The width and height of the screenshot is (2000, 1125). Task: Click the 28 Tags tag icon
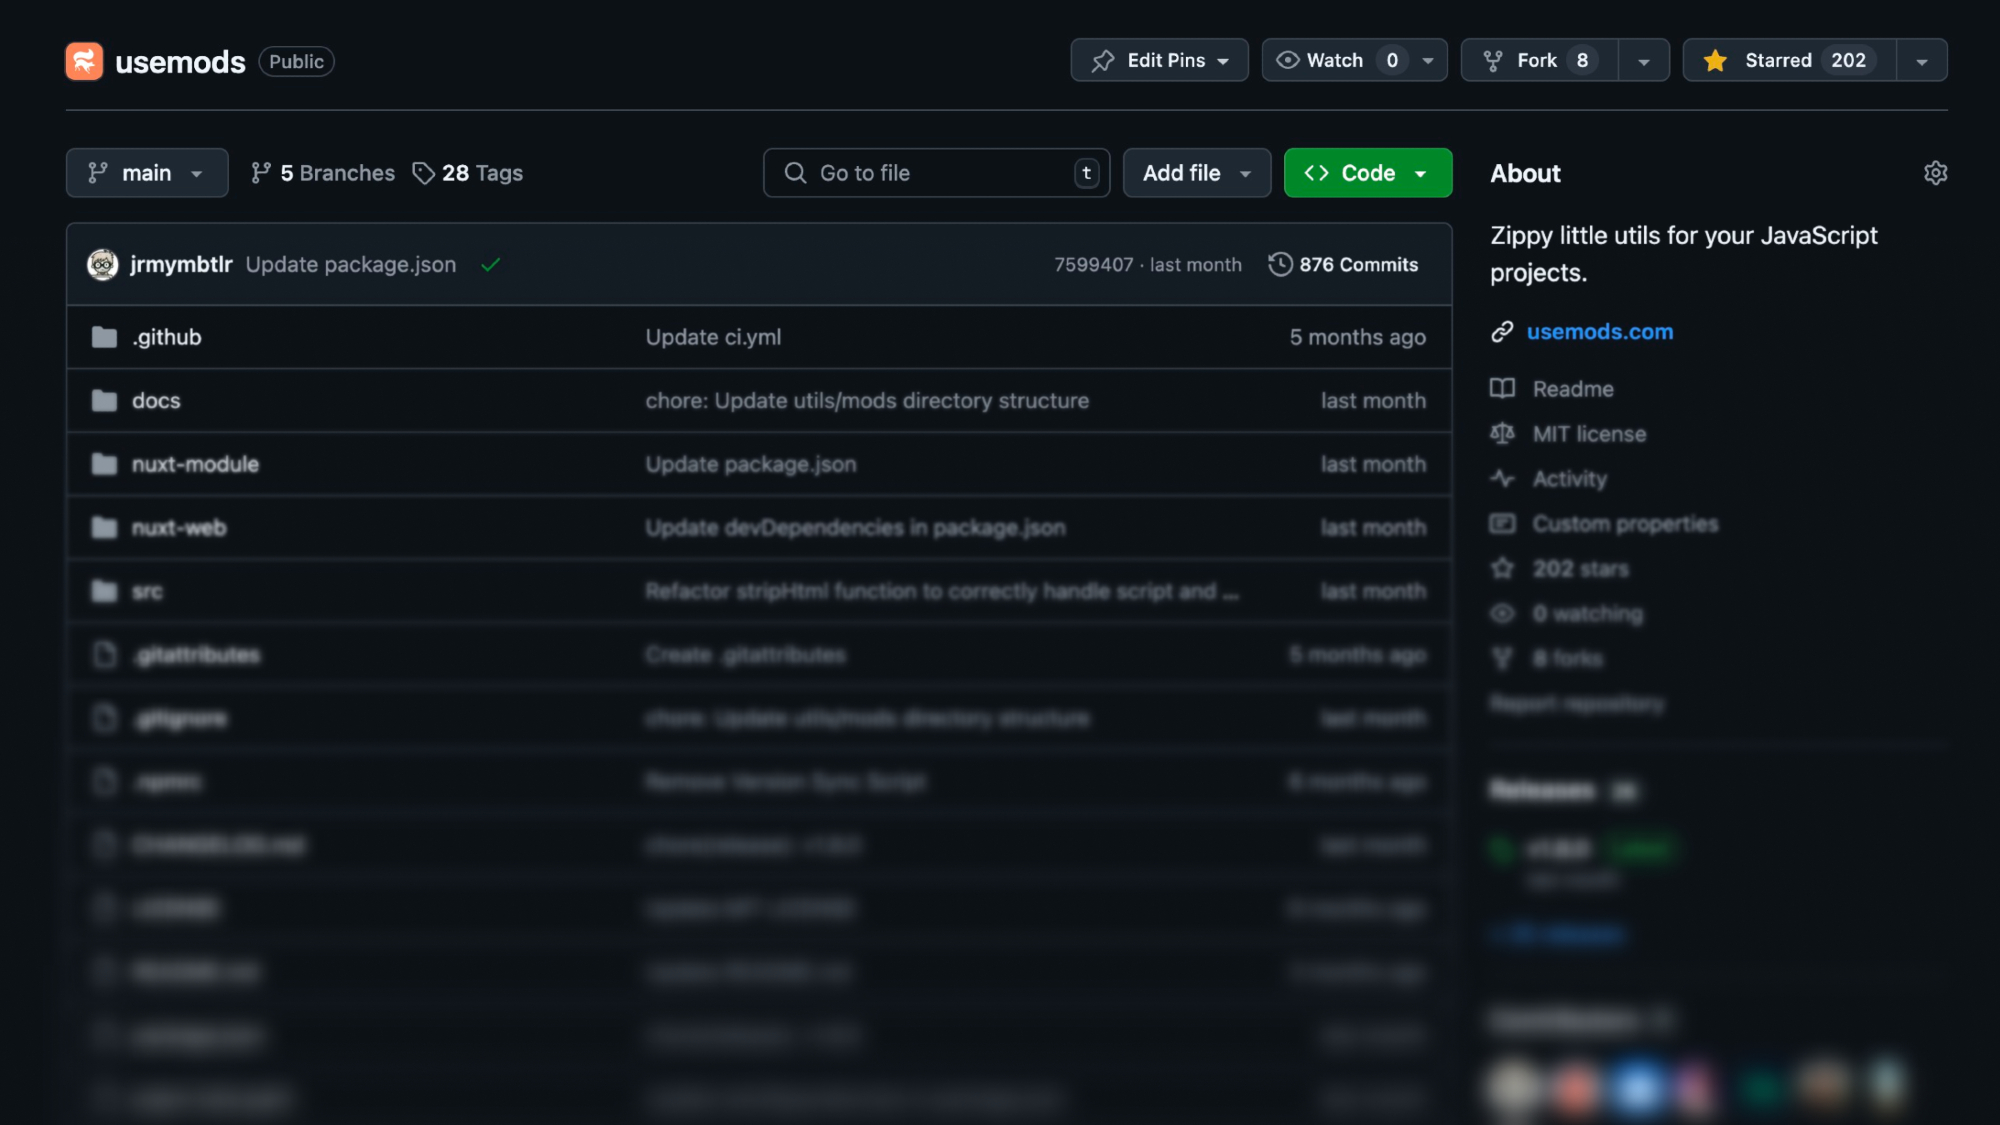point(424,173)
